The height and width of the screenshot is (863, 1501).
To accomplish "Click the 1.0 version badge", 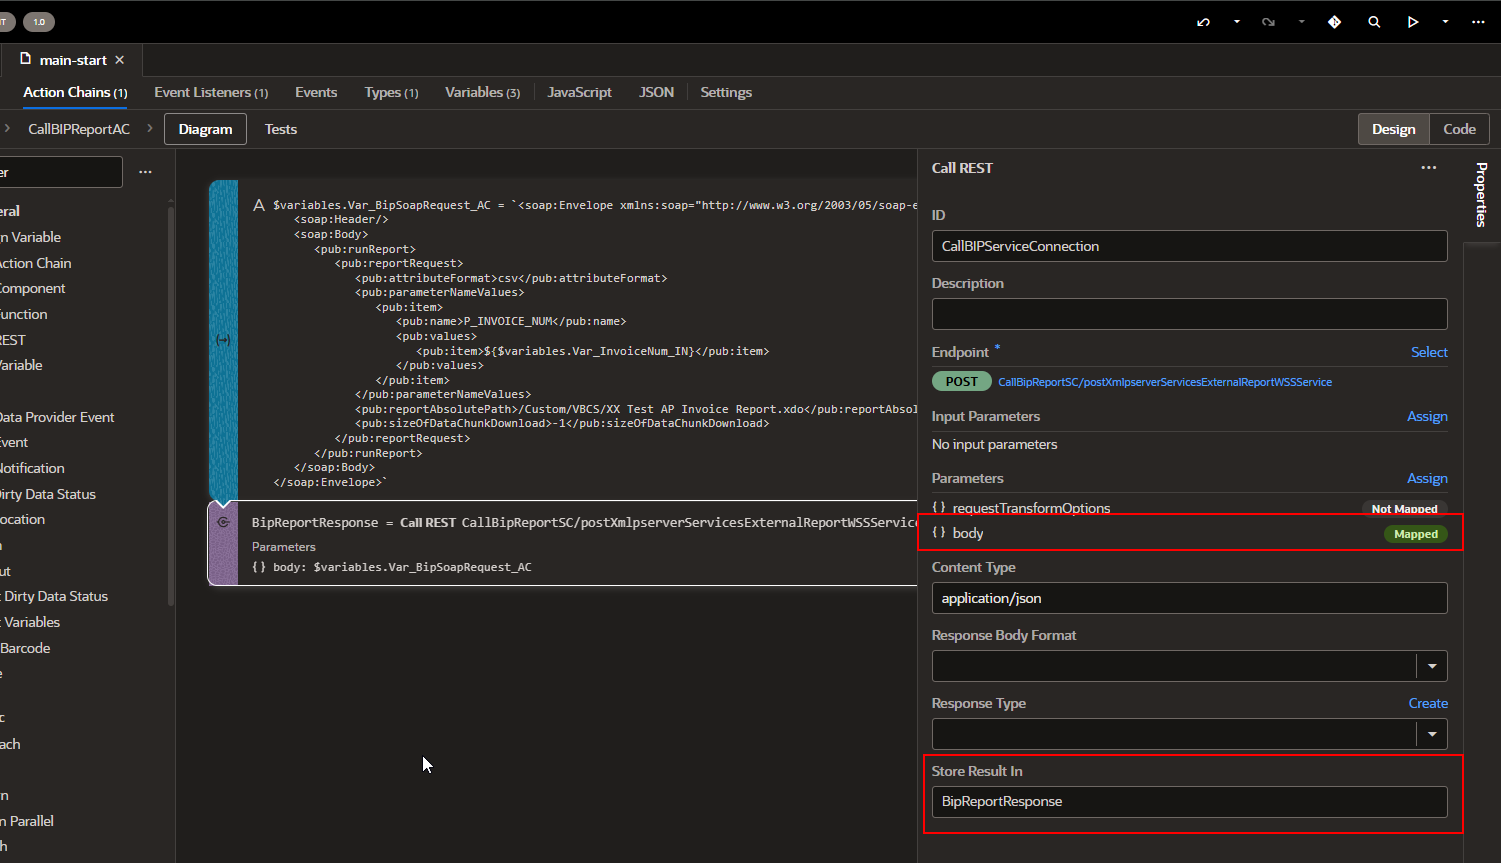I will point(39,22).
